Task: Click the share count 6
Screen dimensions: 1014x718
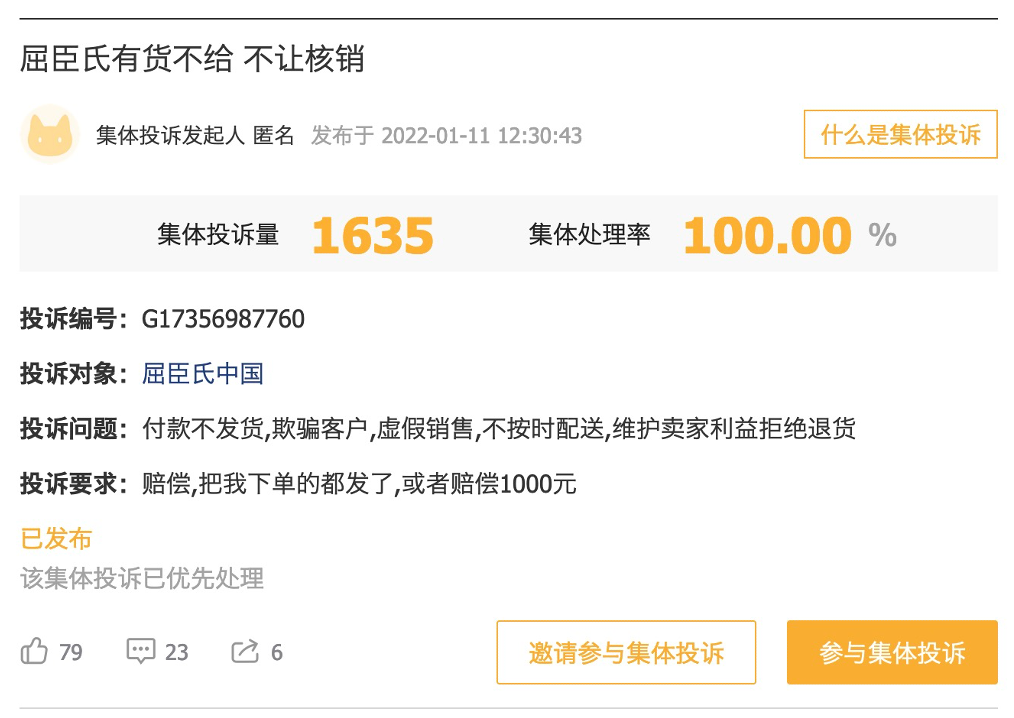Action: (x=277, y=653)
